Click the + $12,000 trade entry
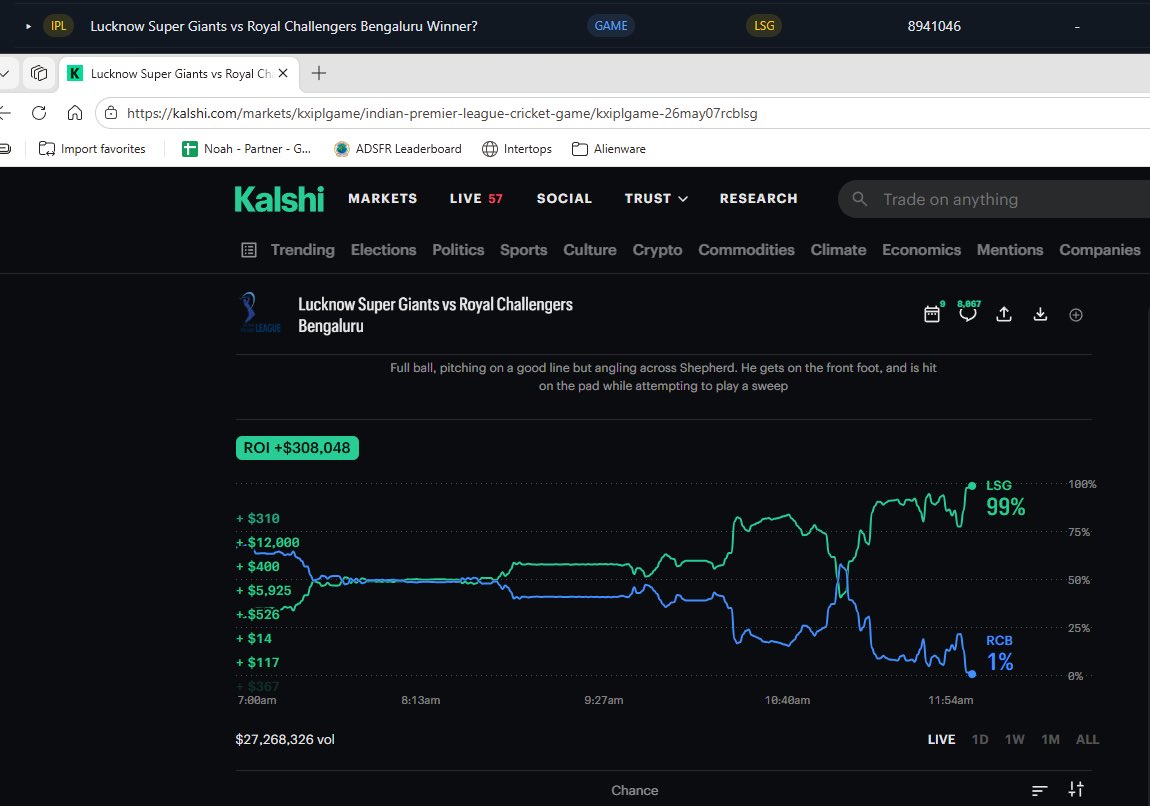 tap(268, 543)
